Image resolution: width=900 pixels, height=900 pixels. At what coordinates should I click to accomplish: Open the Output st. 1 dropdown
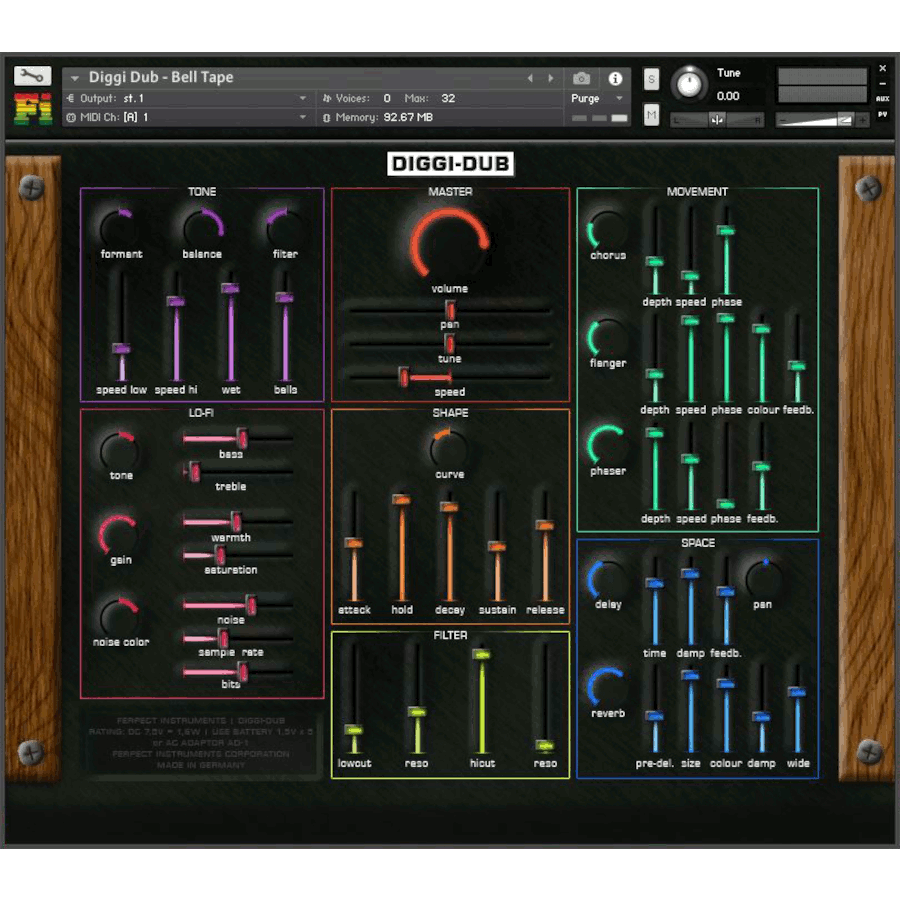pos(303,99)
